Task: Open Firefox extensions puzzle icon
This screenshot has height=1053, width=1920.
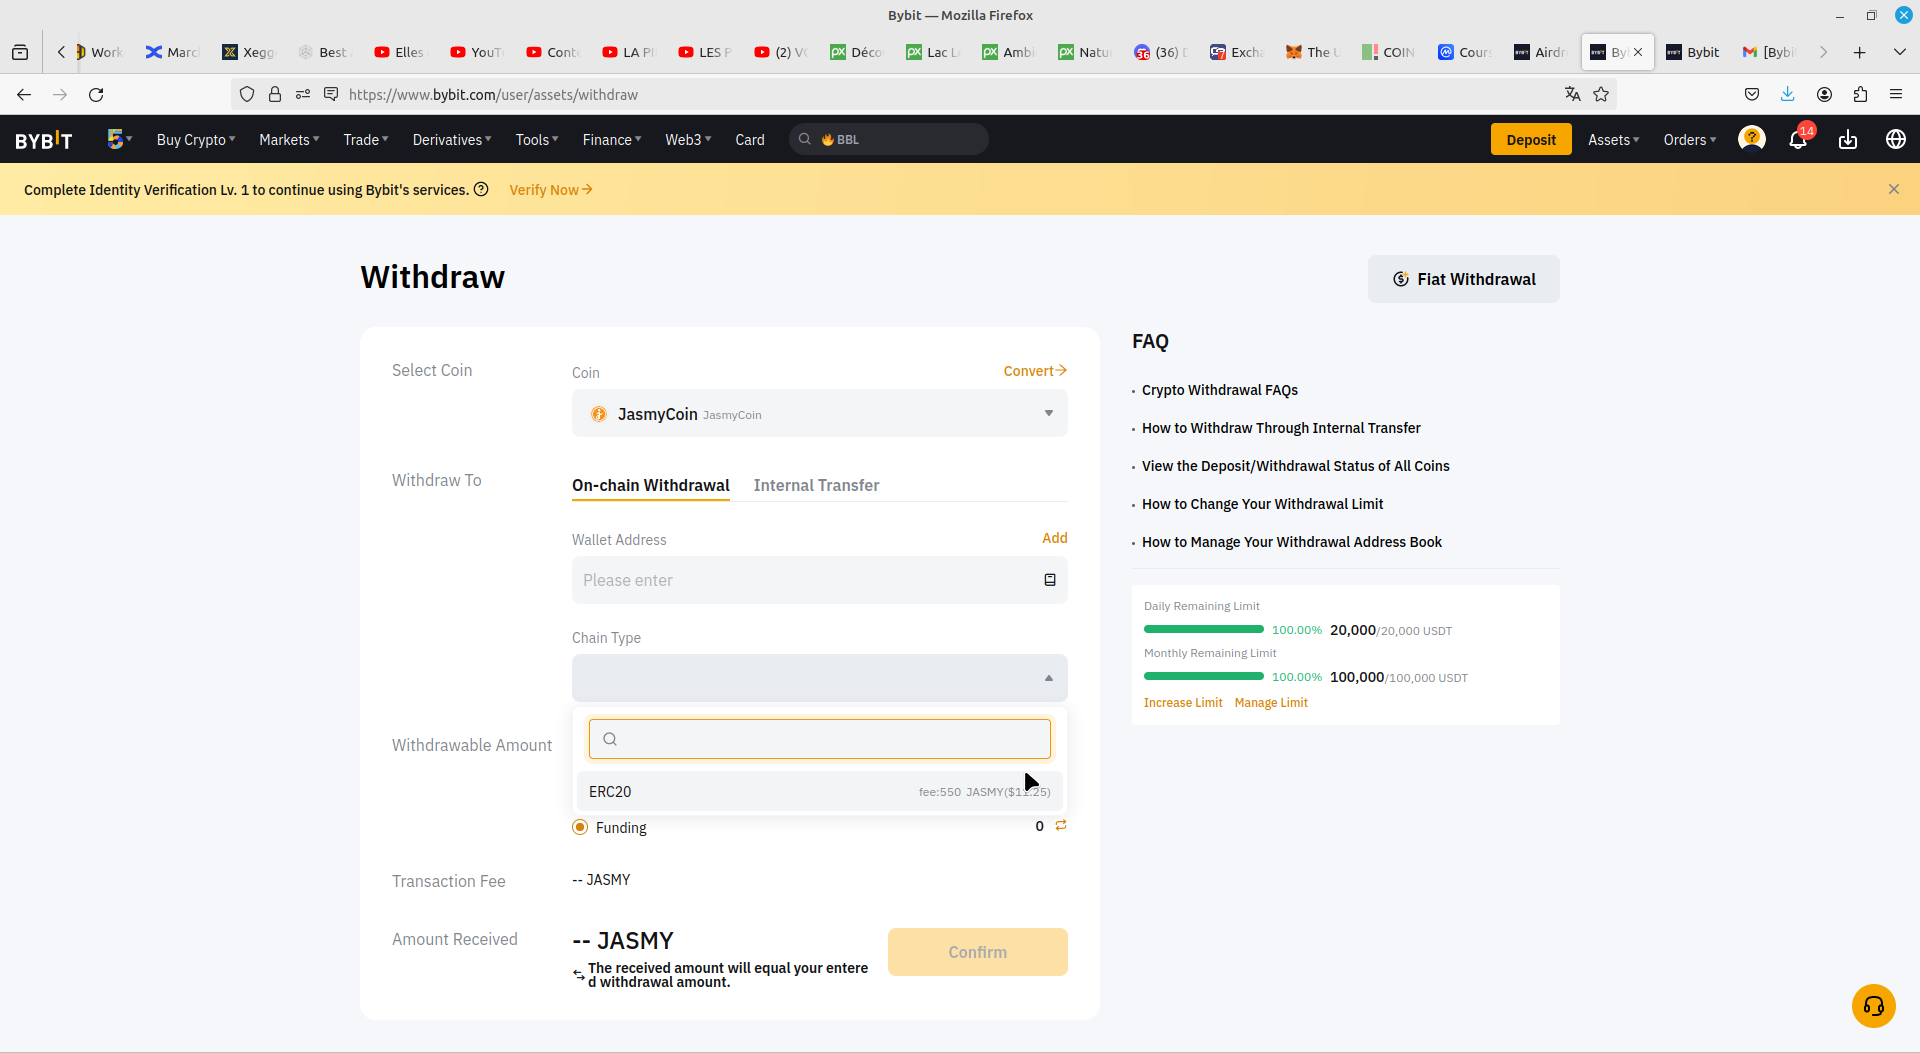Action: 1860,94
